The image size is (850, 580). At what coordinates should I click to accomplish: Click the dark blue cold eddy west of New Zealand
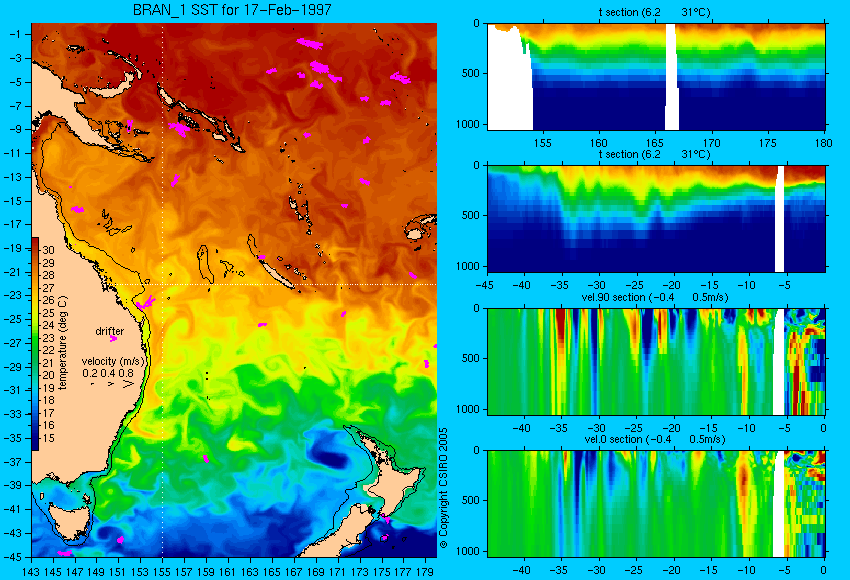329,456
